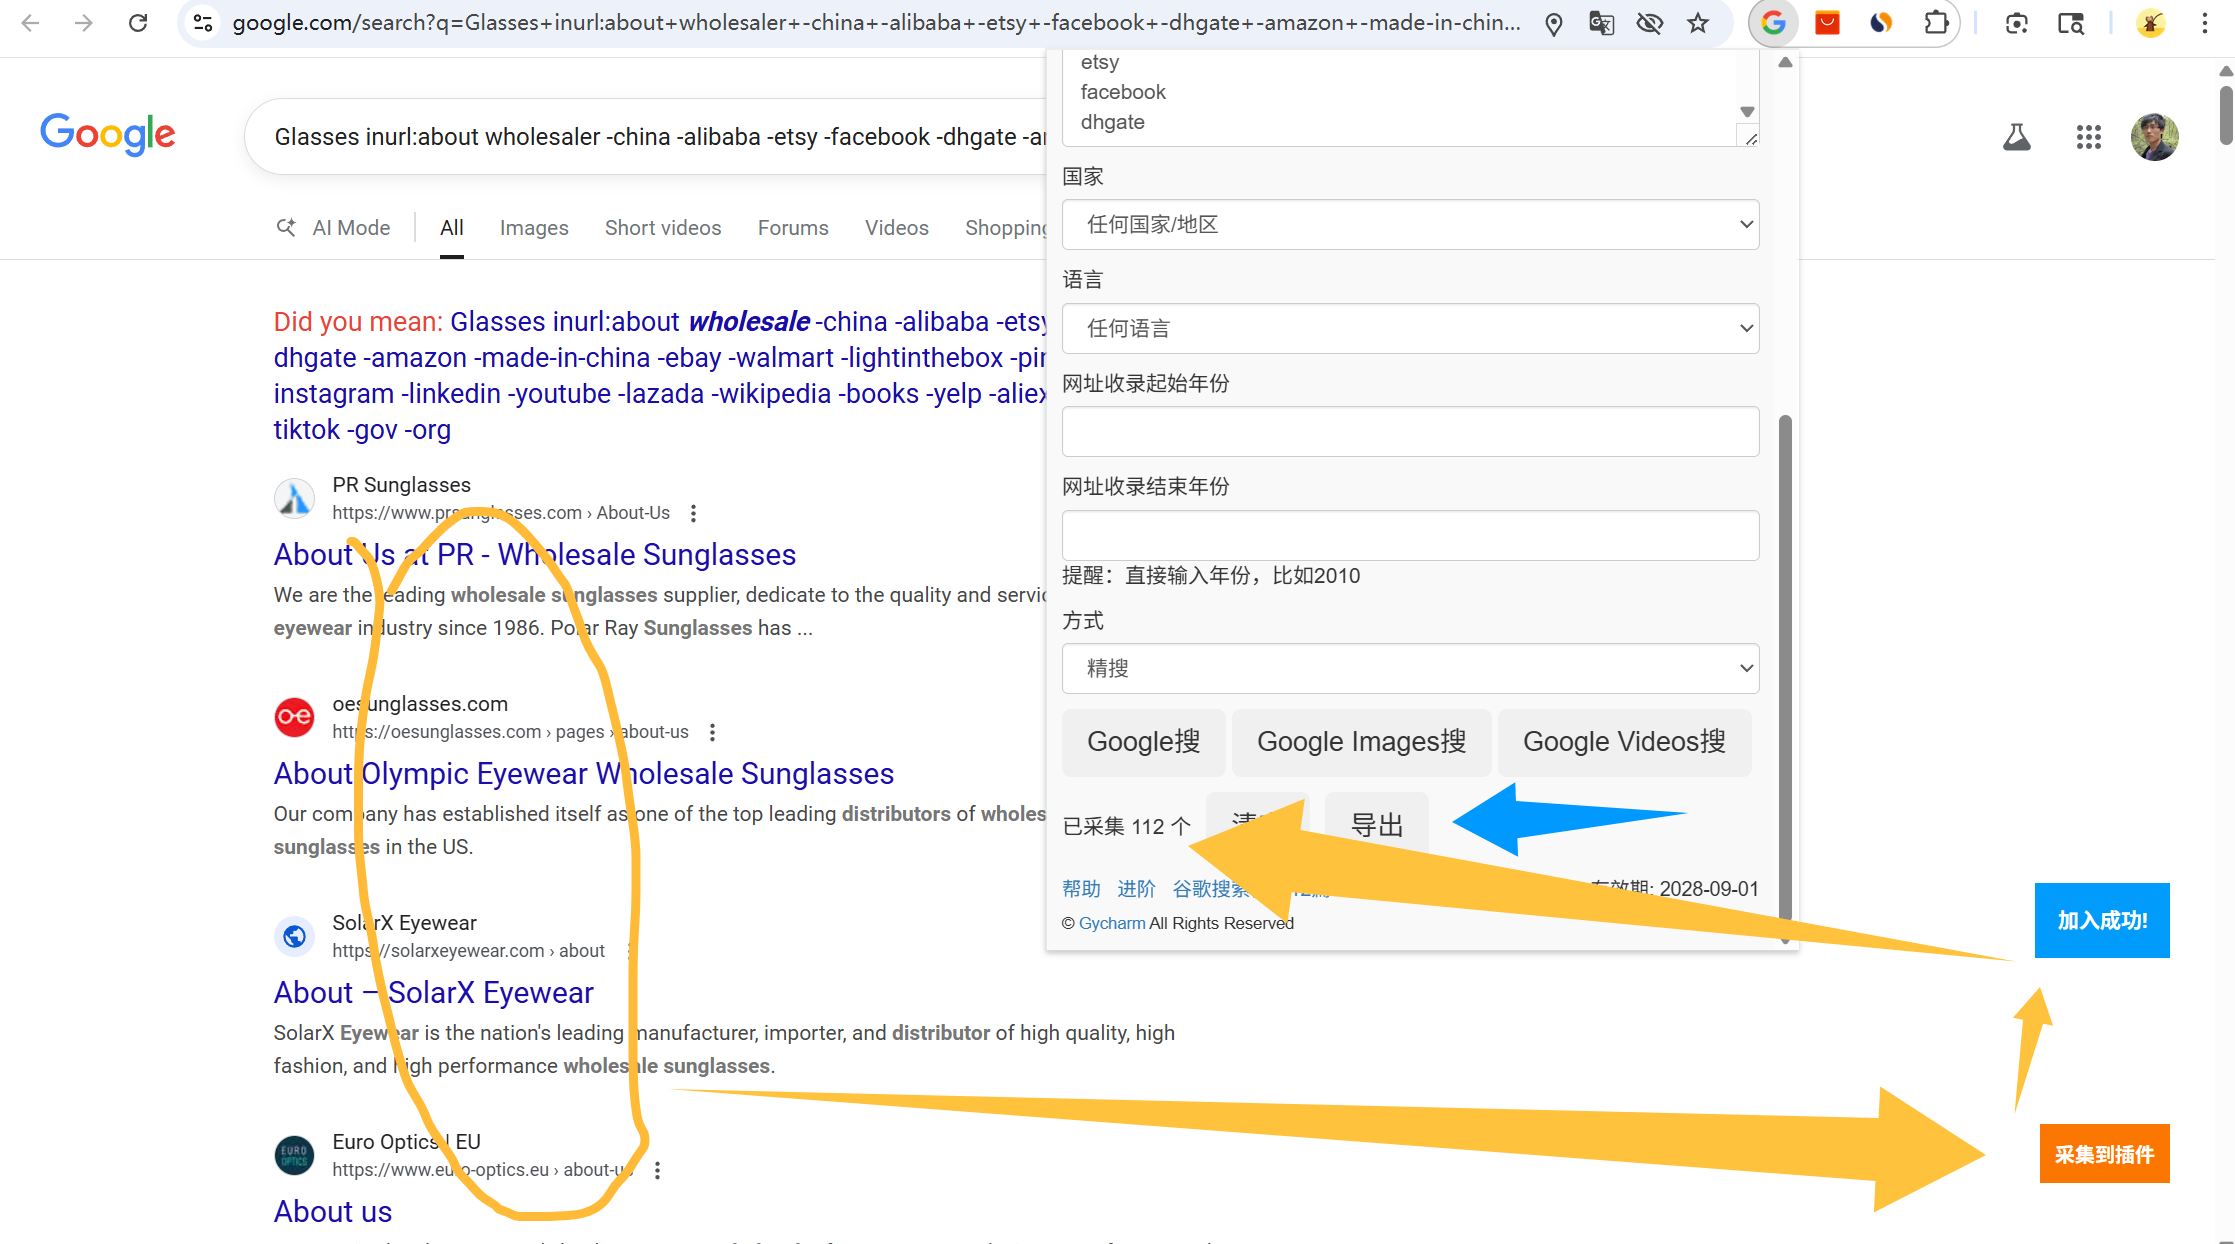Open the 语言 language dropdown
This screenshot has width=2235, height=1244.
coord(1410,328)
